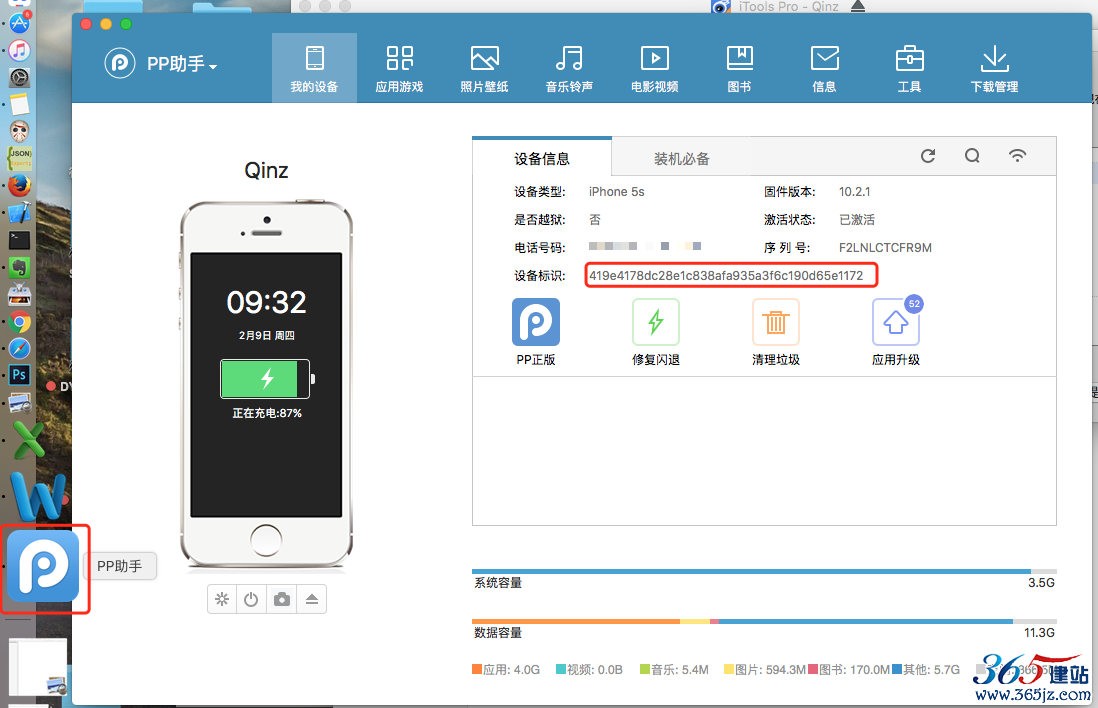This screenshot has height=708, width=1098.
Task: Click the jailbreak status value 否
Action: pyautogui.click(x=595, y=220)
